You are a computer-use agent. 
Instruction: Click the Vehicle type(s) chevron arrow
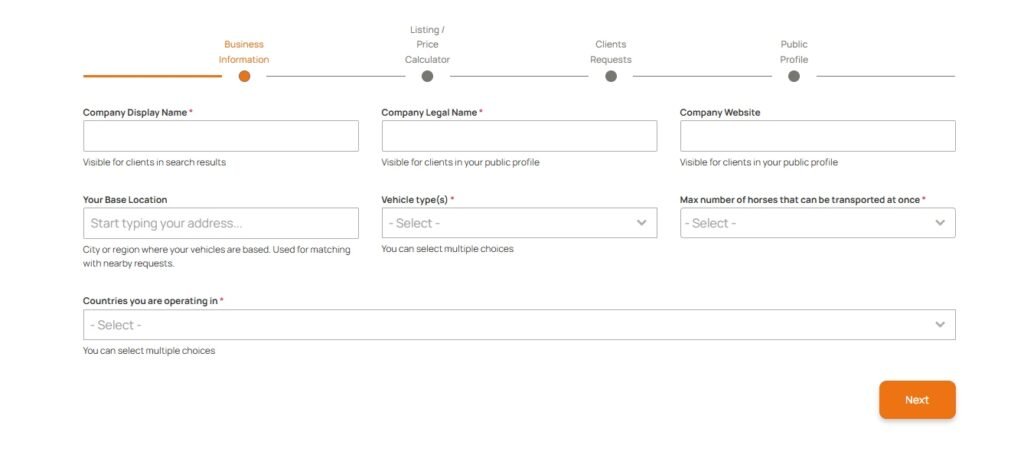[642, 223]
